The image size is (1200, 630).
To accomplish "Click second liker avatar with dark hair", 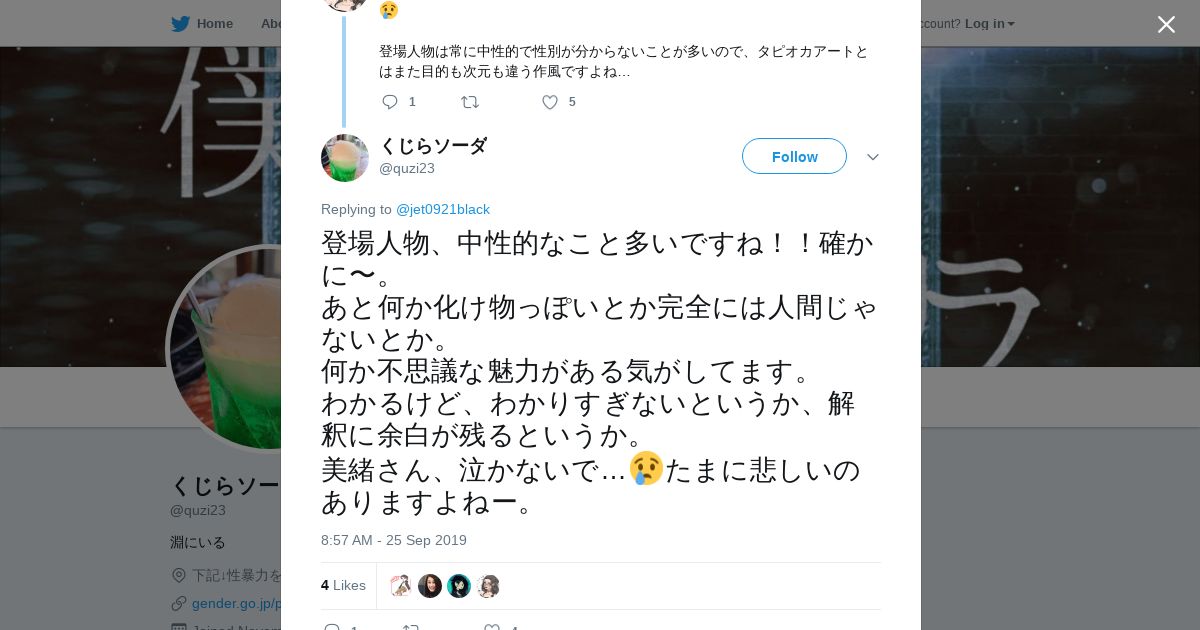I will click(x=430, y=586).
